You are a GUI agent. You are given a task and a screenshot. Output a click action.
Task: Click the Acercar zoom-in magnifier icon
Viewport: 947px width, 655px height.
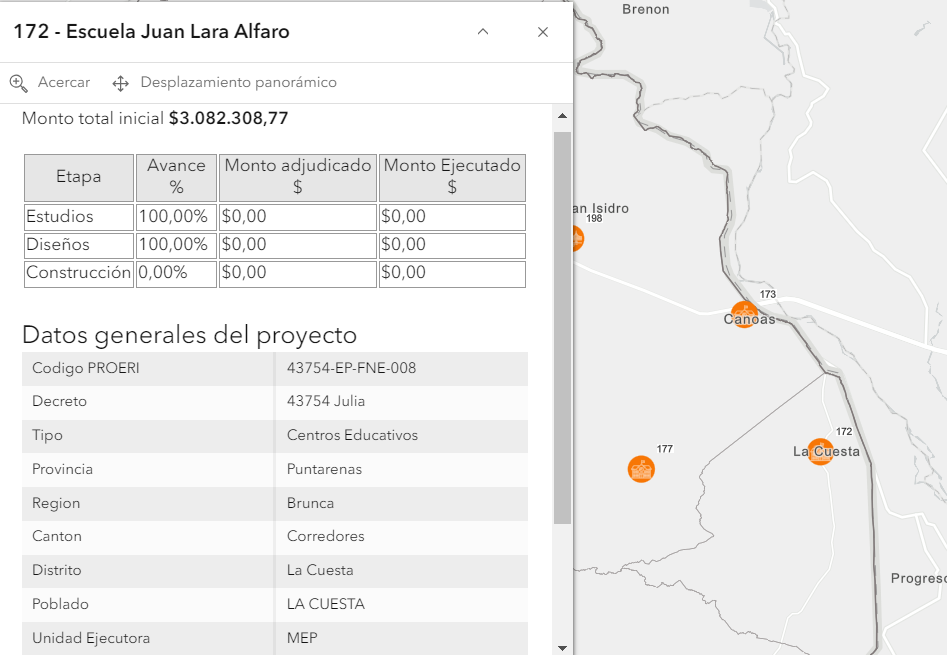tap(19, 83)
